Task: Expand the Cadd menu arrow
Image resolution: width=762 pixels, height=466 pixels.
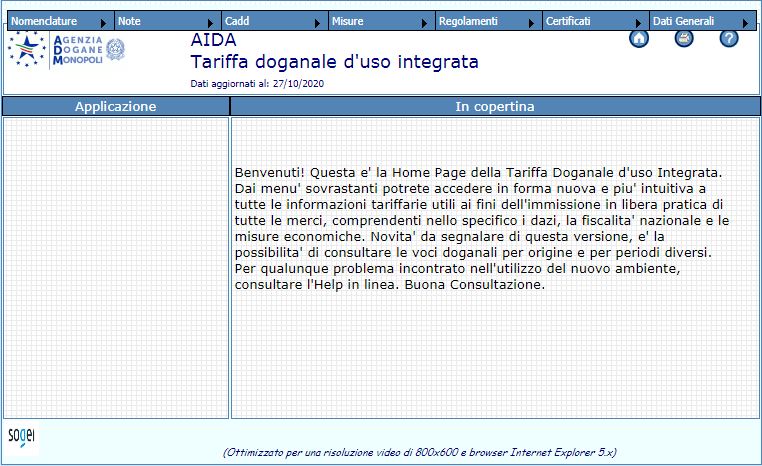Action: pyautogui.click(x=317, y=23)
